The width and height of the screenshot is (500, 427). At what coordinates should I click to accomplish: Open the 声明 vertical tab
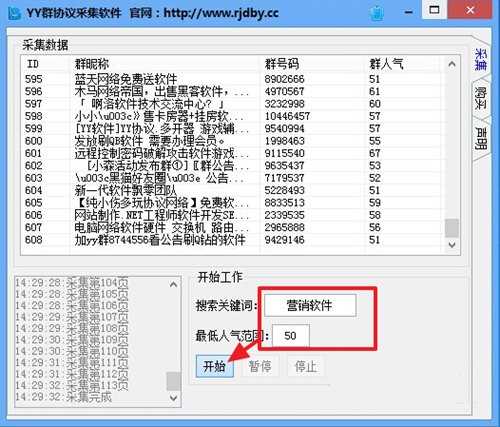coord(481,138)
